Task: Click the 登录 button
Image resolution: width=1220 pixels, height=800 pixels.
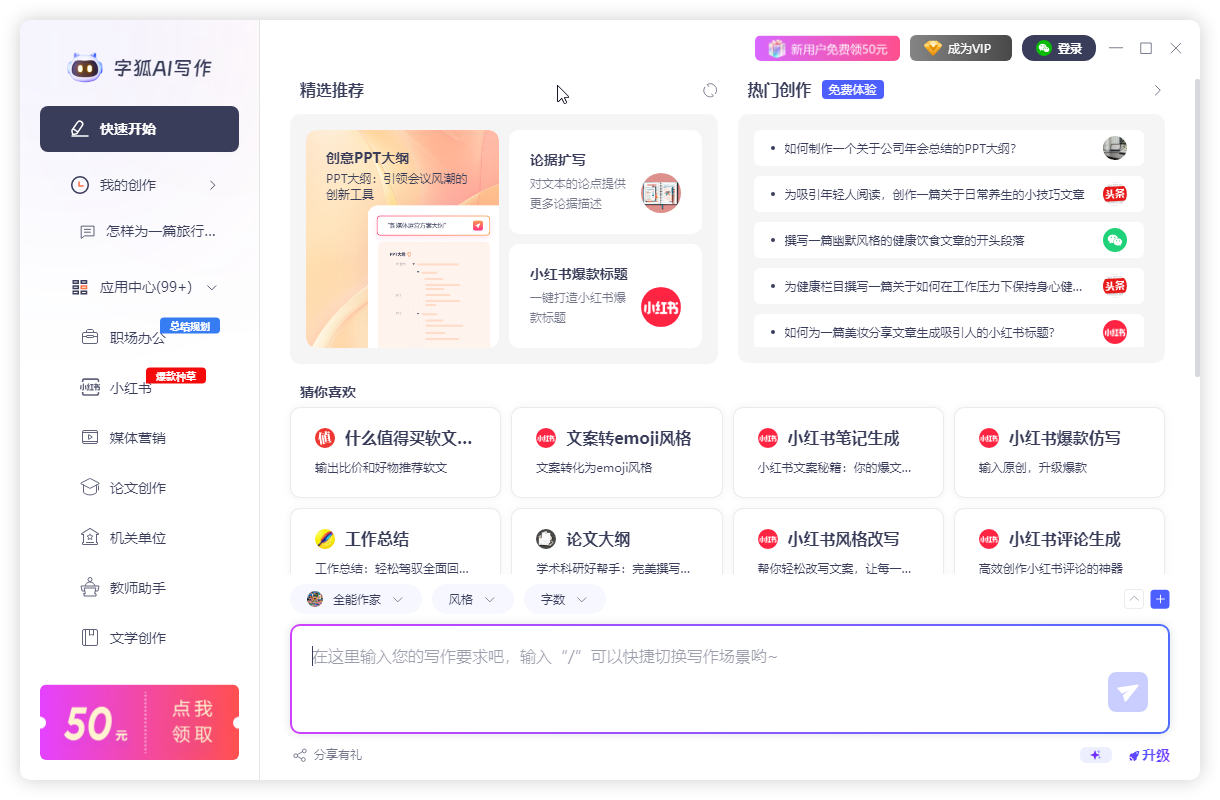Action: pos(1059,48)
